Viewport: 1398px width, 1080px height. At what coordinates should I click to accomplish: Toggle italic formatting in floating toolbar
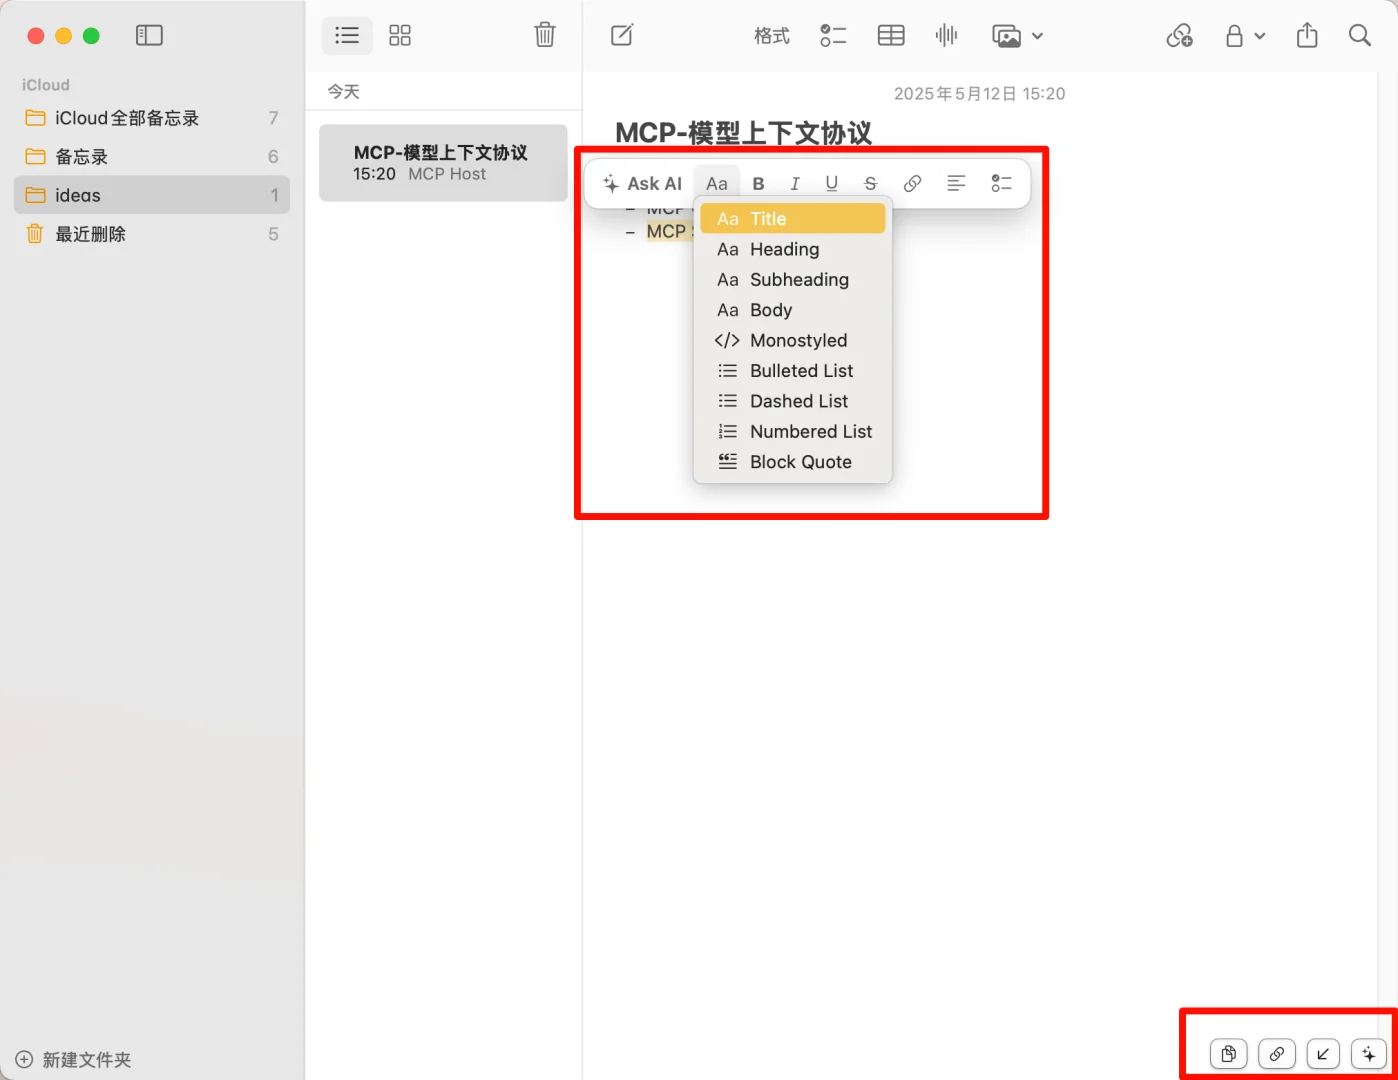click(795, 184)
